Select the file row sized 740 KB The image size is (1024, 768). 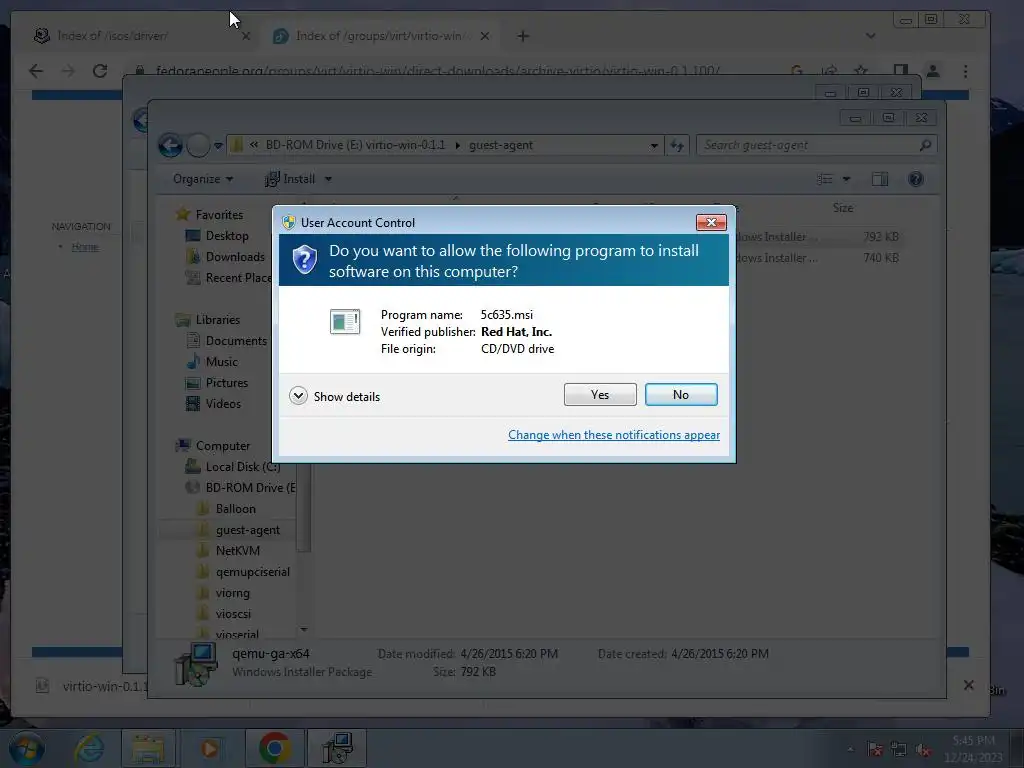[818, 258]
